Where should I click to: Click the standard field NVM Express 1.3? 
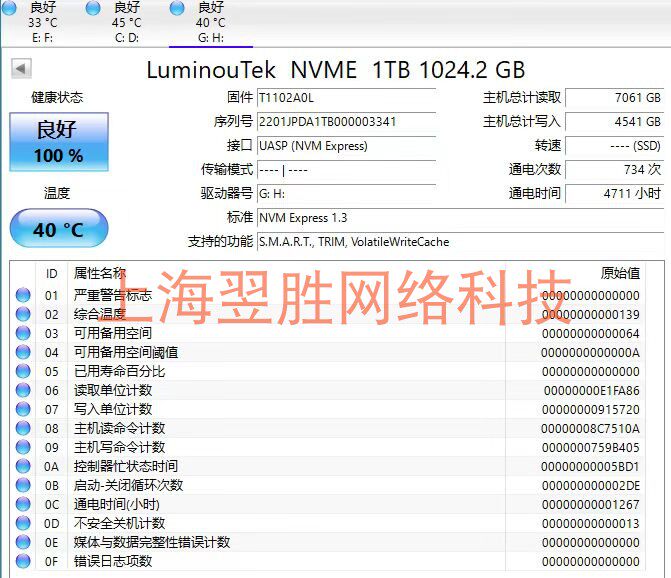[x=460, y=218]
